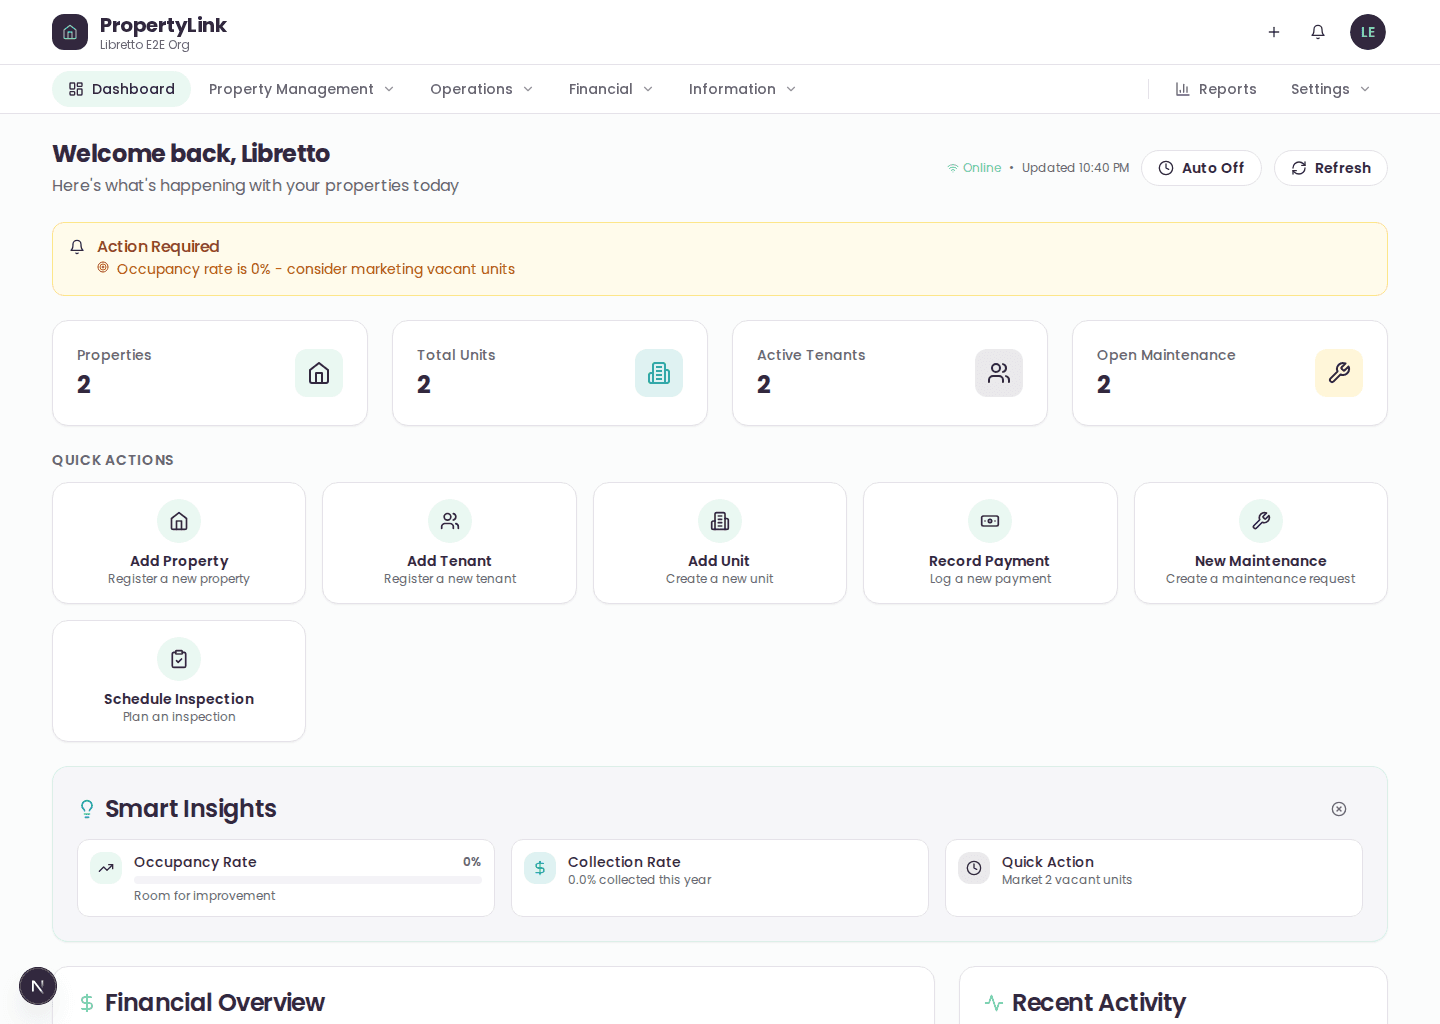Open the Active Tenants stat card label
Screen dimensions: 1440x1024
pos(811,355)
